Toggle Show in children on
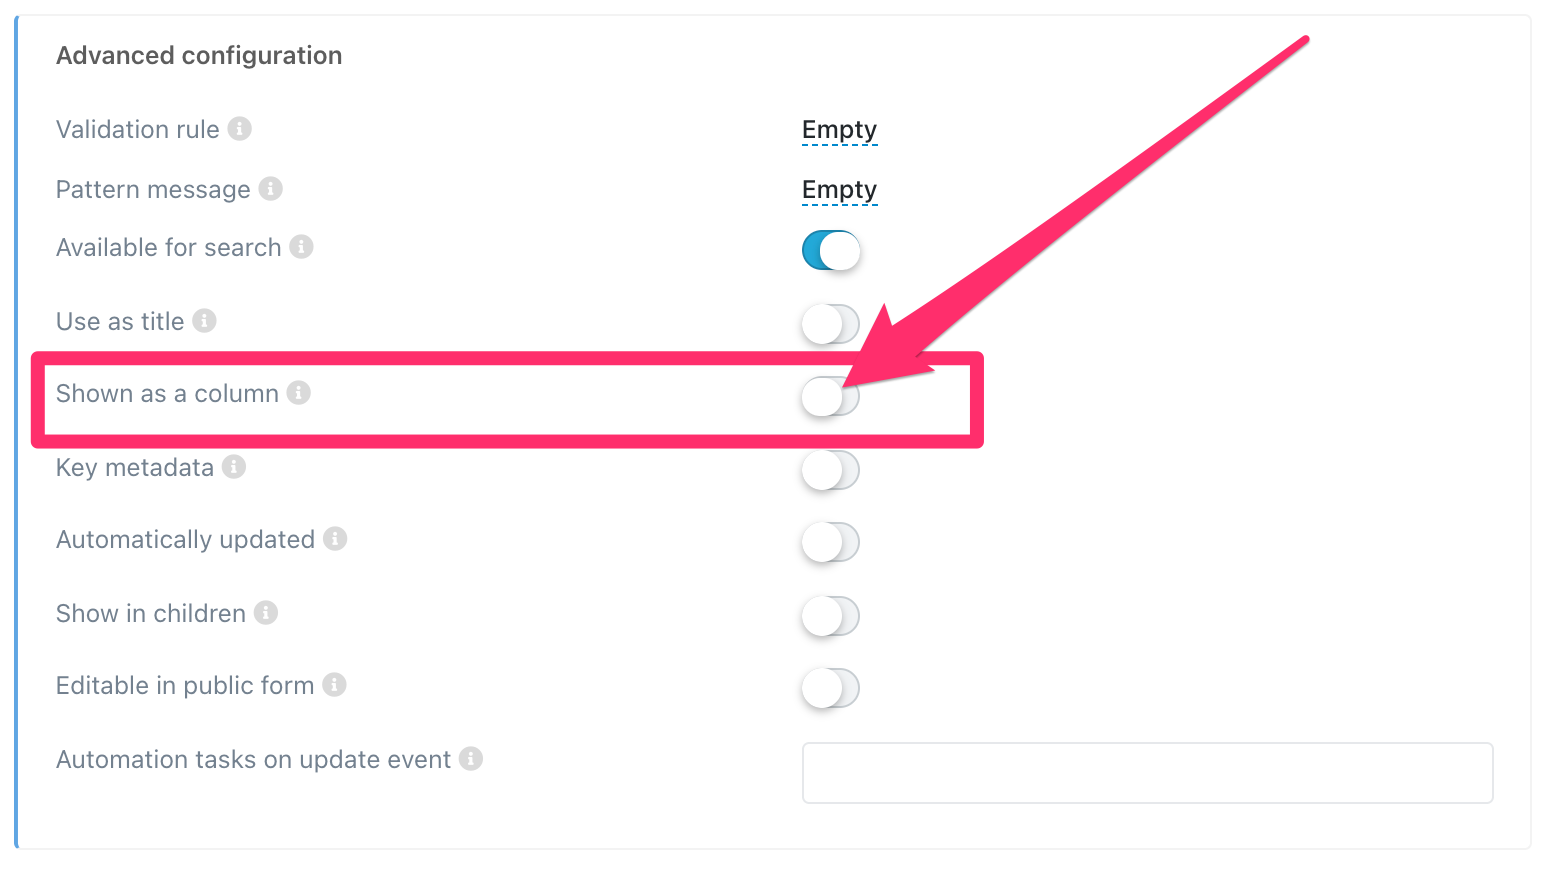This screenshot has width=1552, height=870. click(x=831, y=616)
